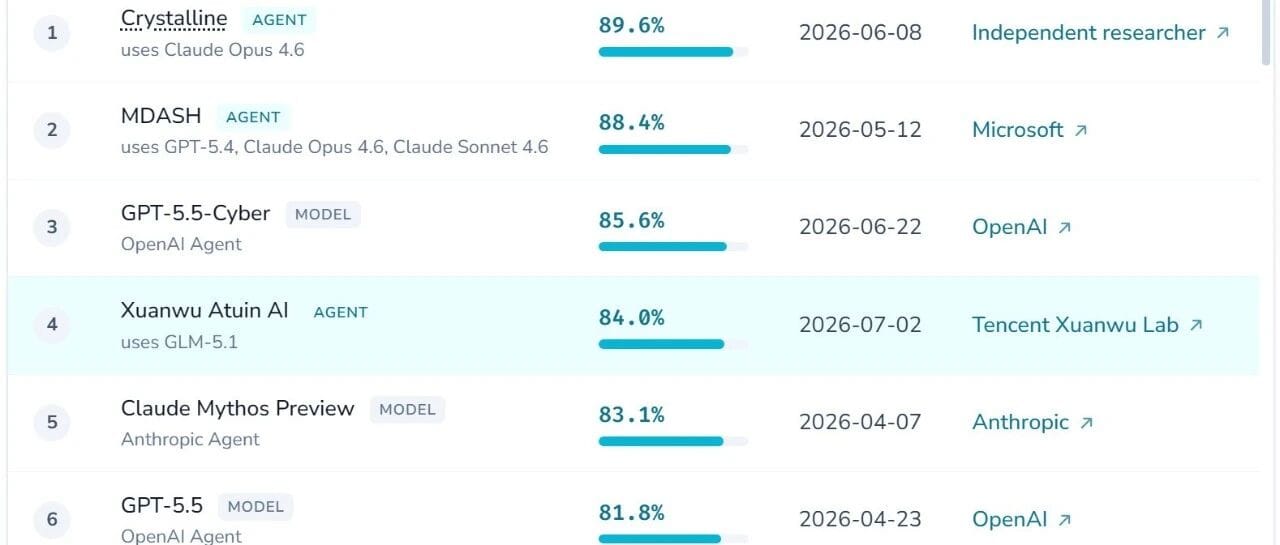Select the MODEL tag beside GPT-5.5-Cyber
The height and width of the screenshot is (545, 1280).
323,214
